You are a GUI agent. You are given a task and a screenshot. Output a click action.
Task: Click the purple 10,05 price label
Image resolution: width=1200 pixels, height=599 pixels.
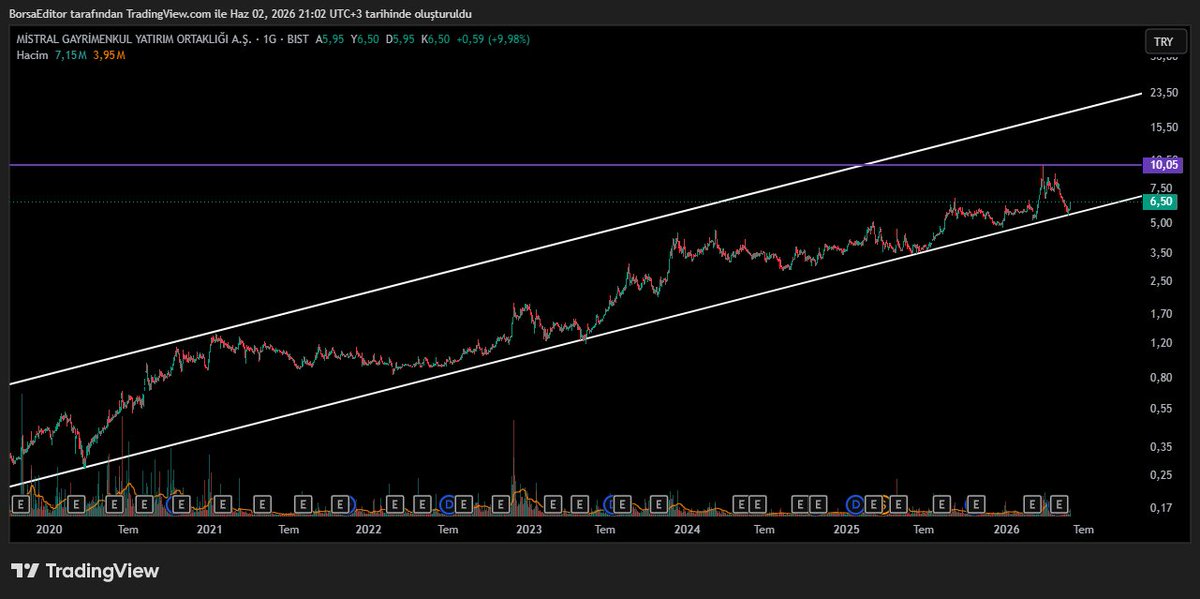pos(1161,165)
